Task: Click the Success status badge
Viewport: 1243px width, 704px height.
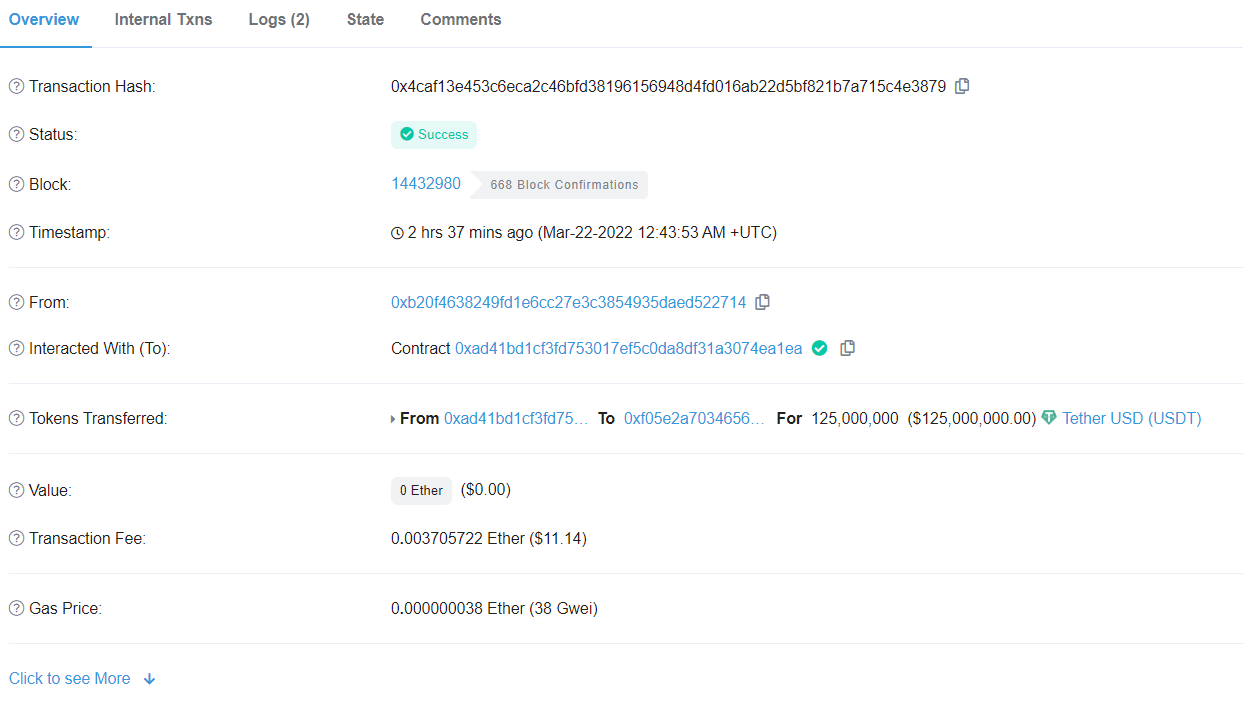Action: coord(434,134)
